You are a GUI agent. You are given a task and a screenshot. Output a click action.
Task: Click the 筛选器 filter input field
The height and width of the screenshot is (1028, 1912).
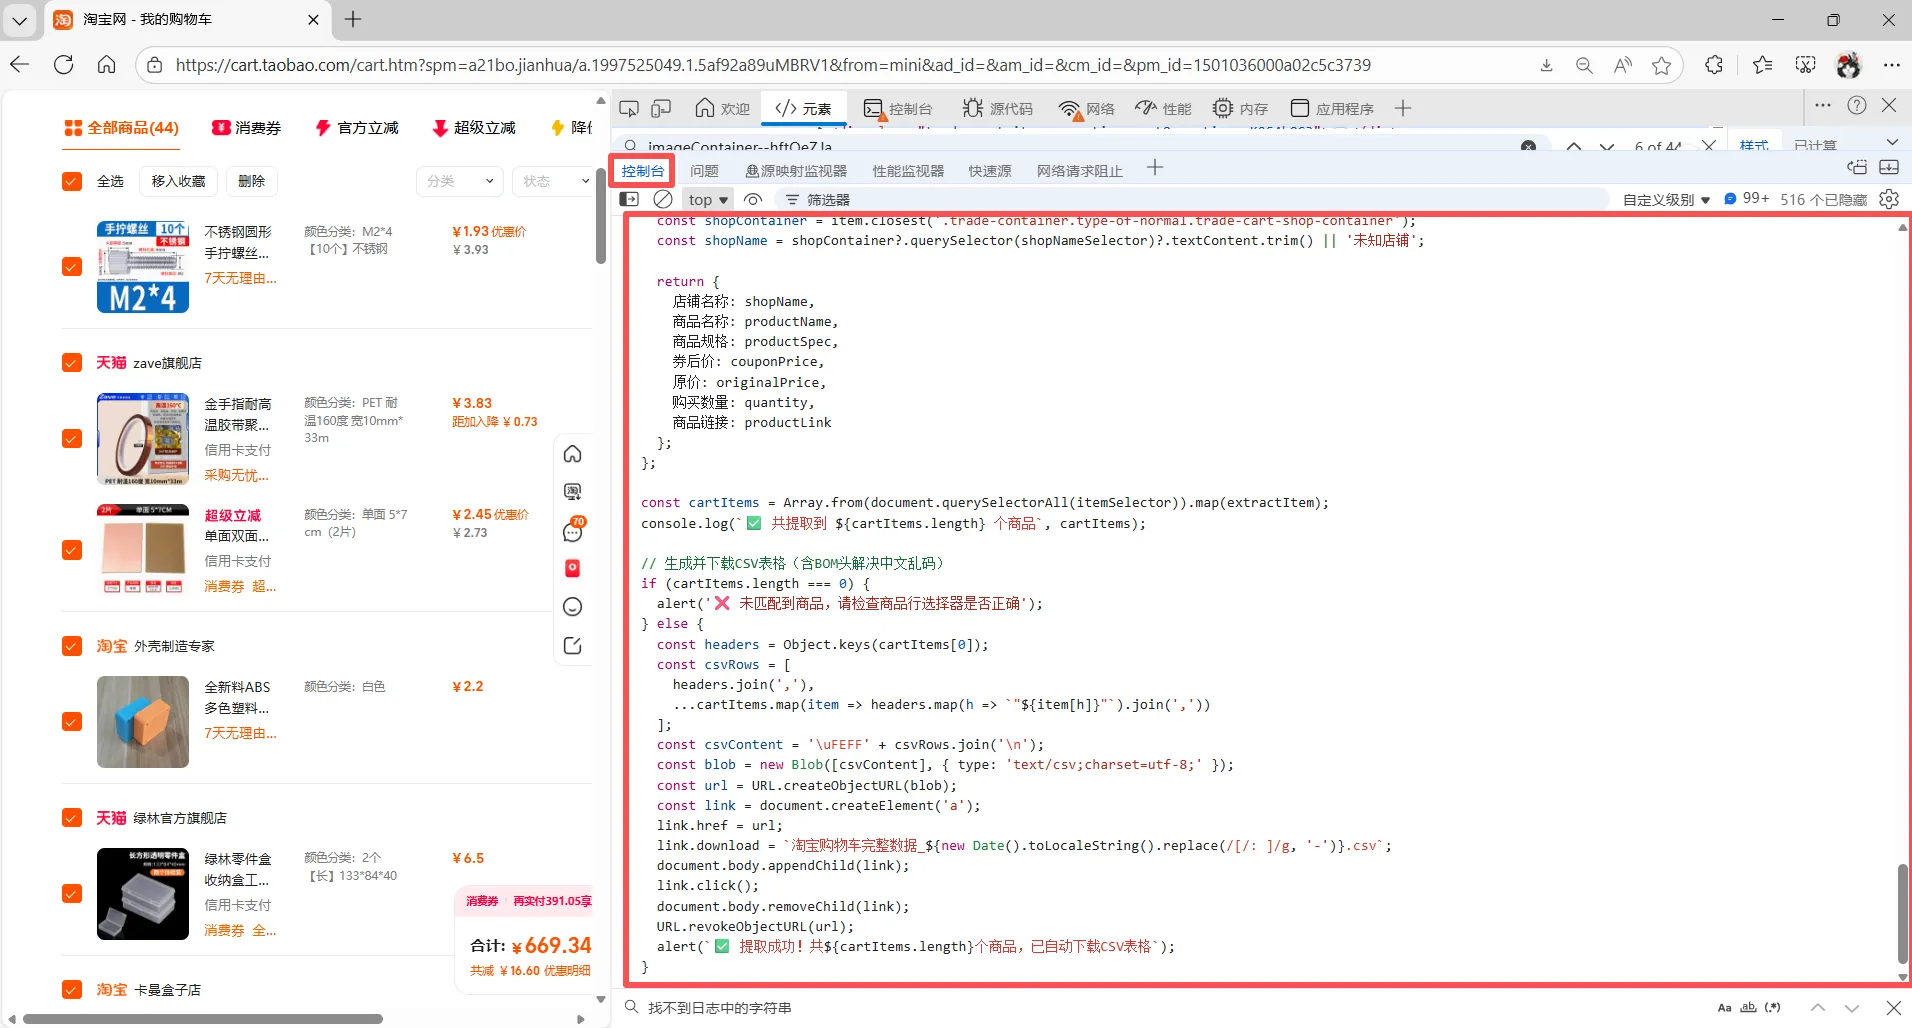pyautogui.click(x=900, y=199)
